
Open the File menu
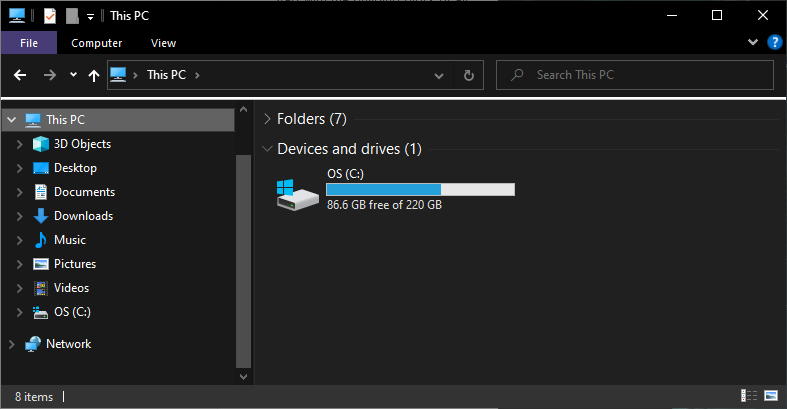29,43
